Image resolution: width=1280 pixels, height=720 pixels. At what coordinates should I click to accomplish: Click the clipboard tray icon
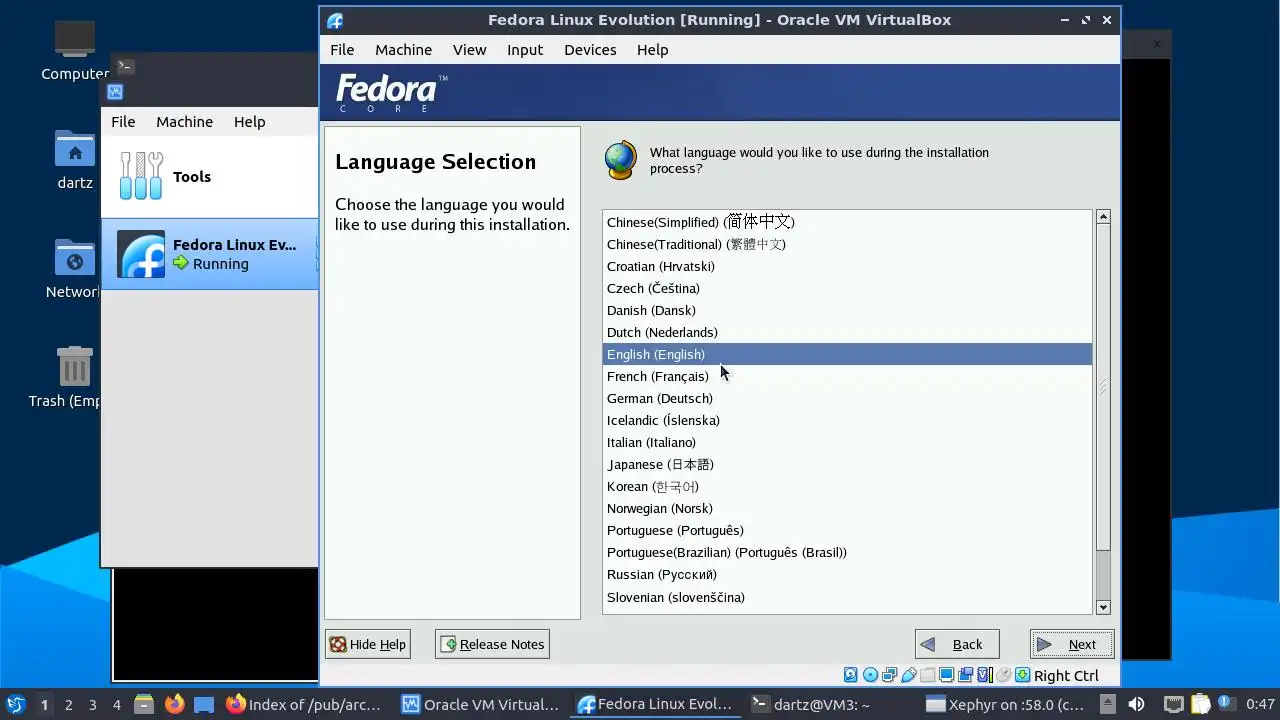[x=1200, y=704]
